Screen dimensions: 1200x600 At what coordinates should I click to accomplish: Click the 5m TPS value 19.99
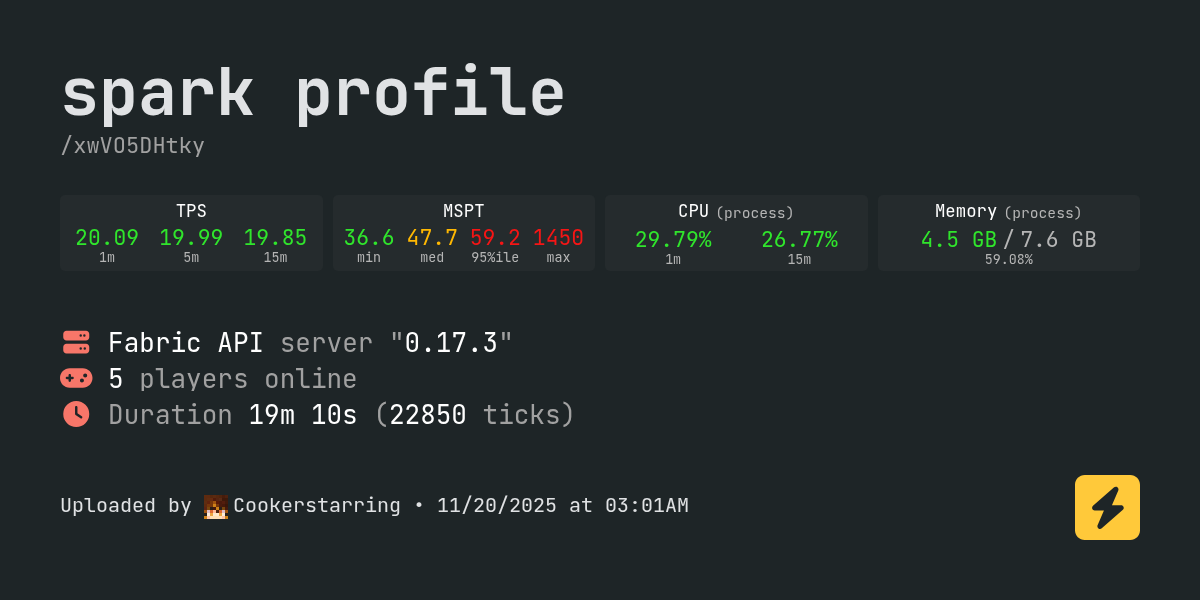191,238
